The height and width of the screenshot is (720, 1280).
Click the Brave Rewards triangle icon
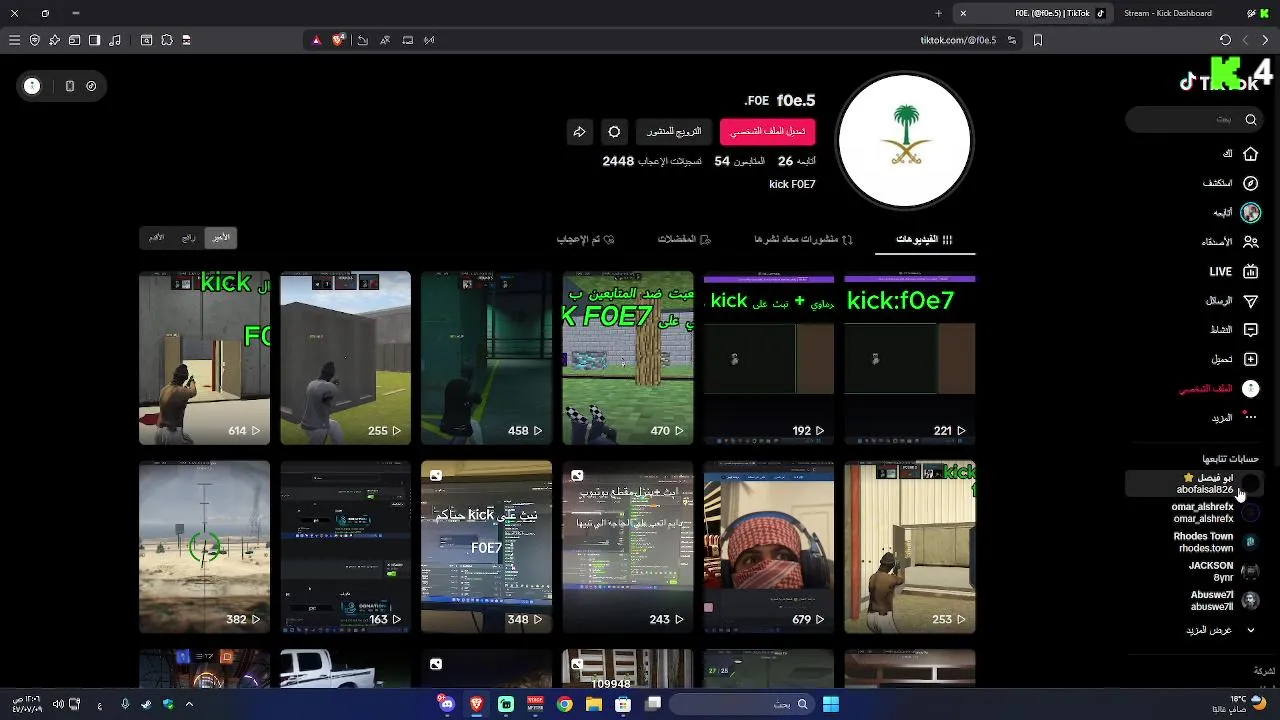[x=316, y=40]
